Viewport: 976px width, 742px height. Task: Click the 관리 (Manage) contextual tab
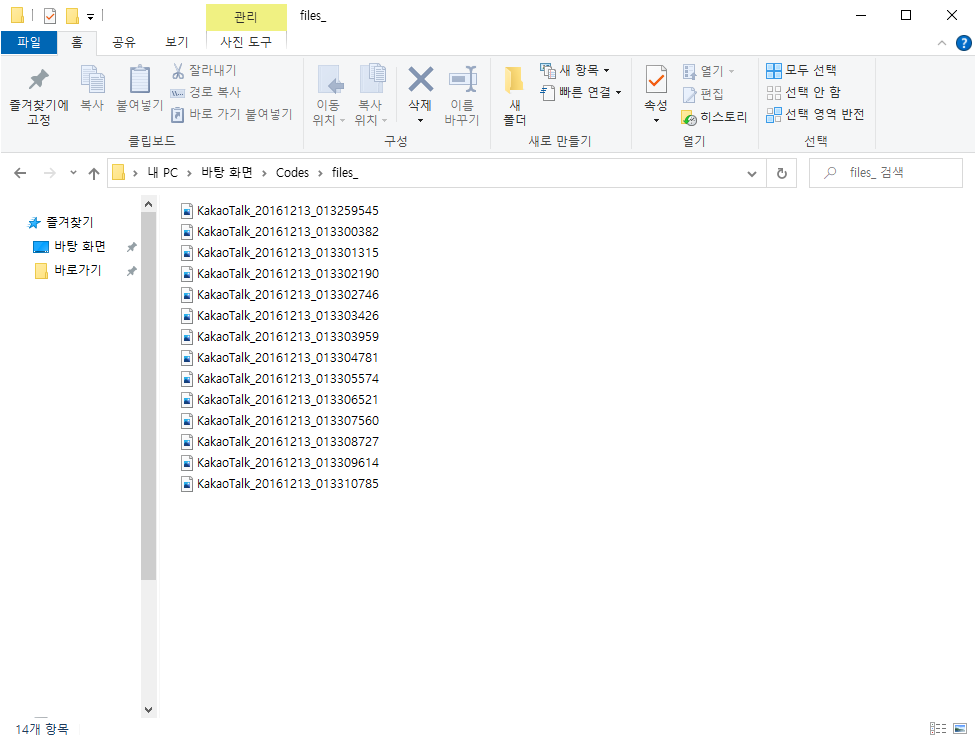[x=246, y=17]
